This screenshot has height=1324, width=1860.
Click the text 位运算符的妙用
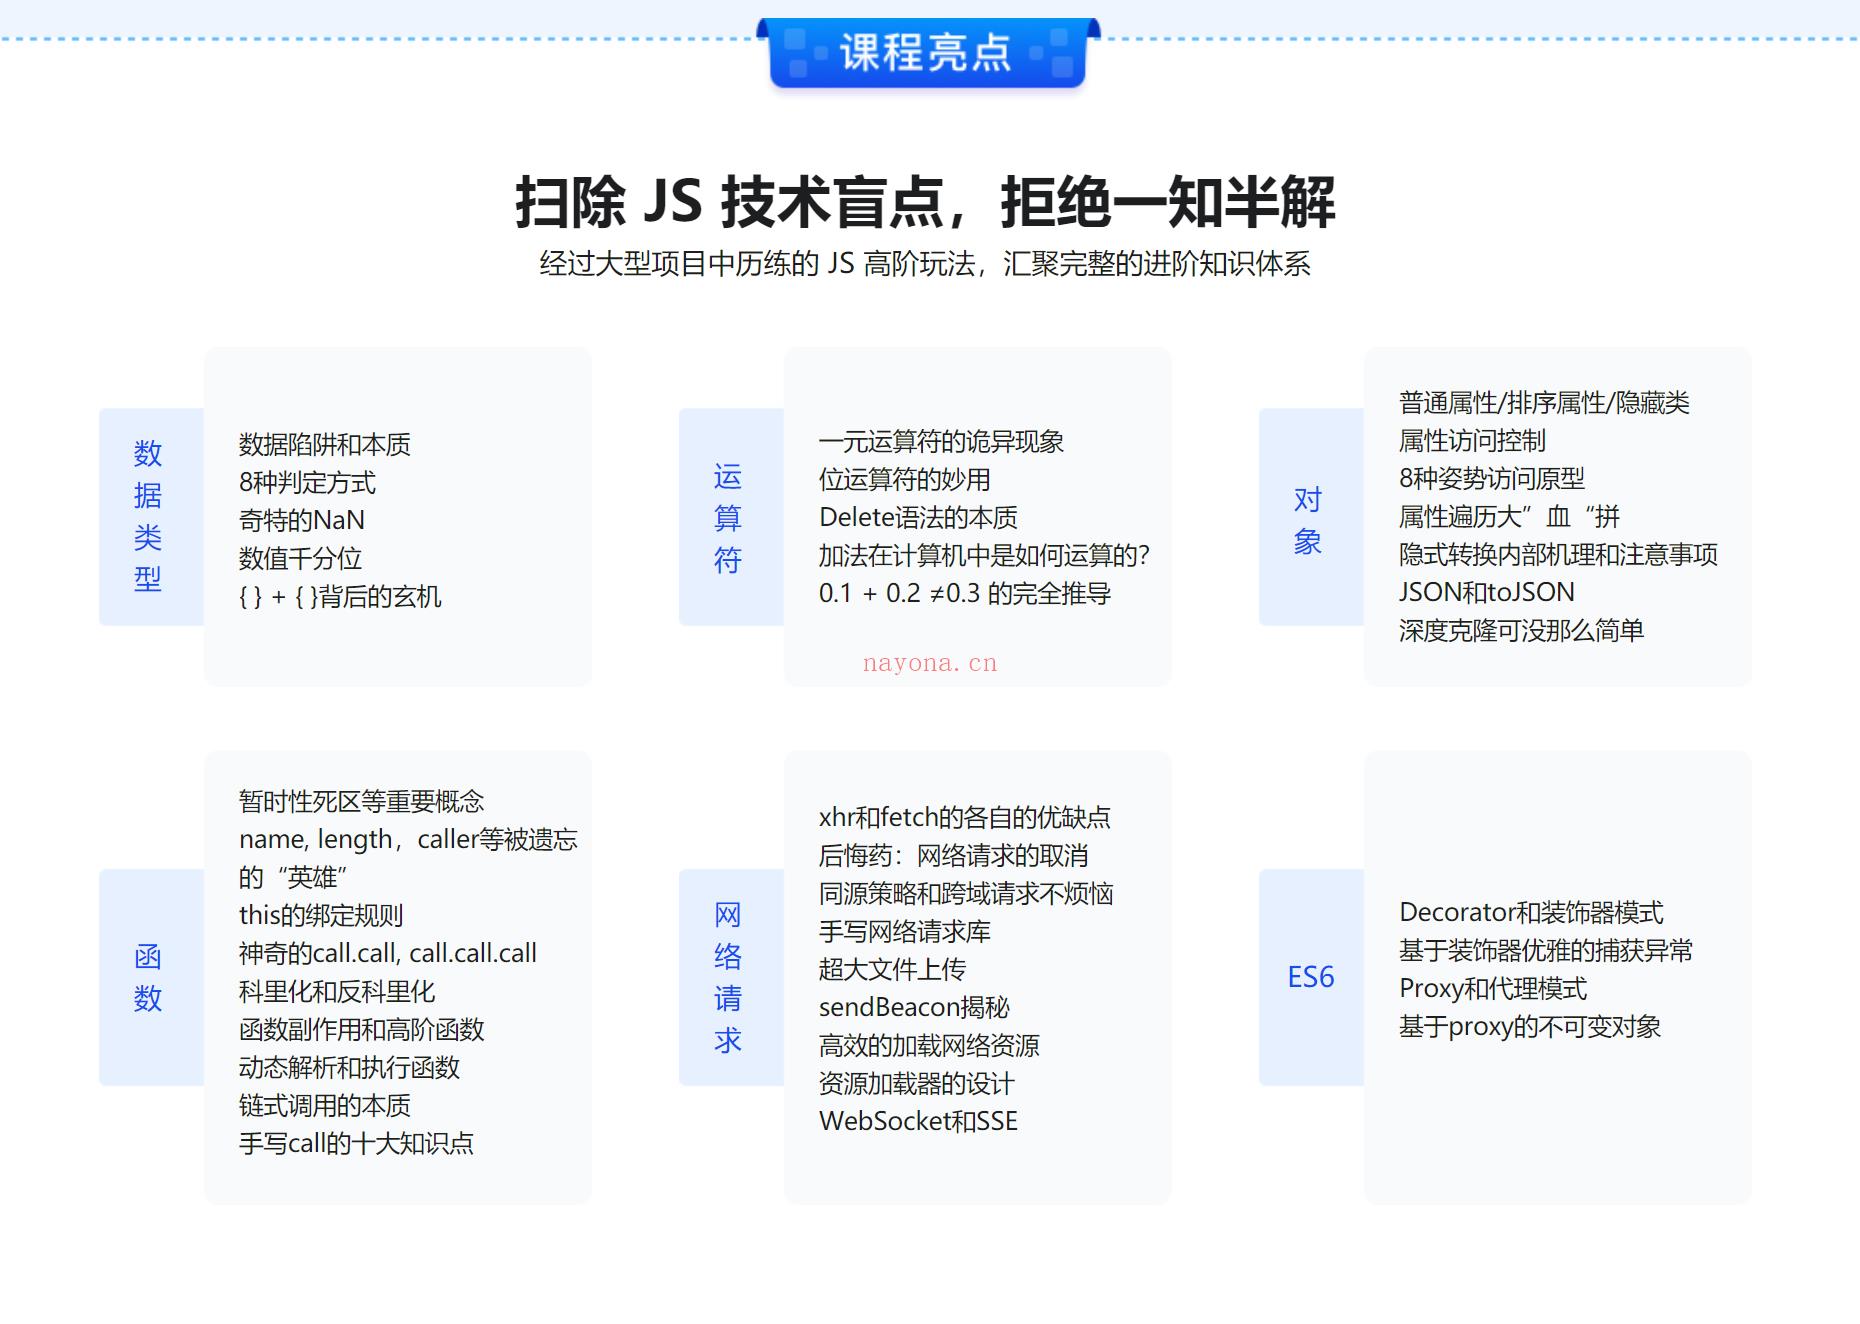coord(904,480)
